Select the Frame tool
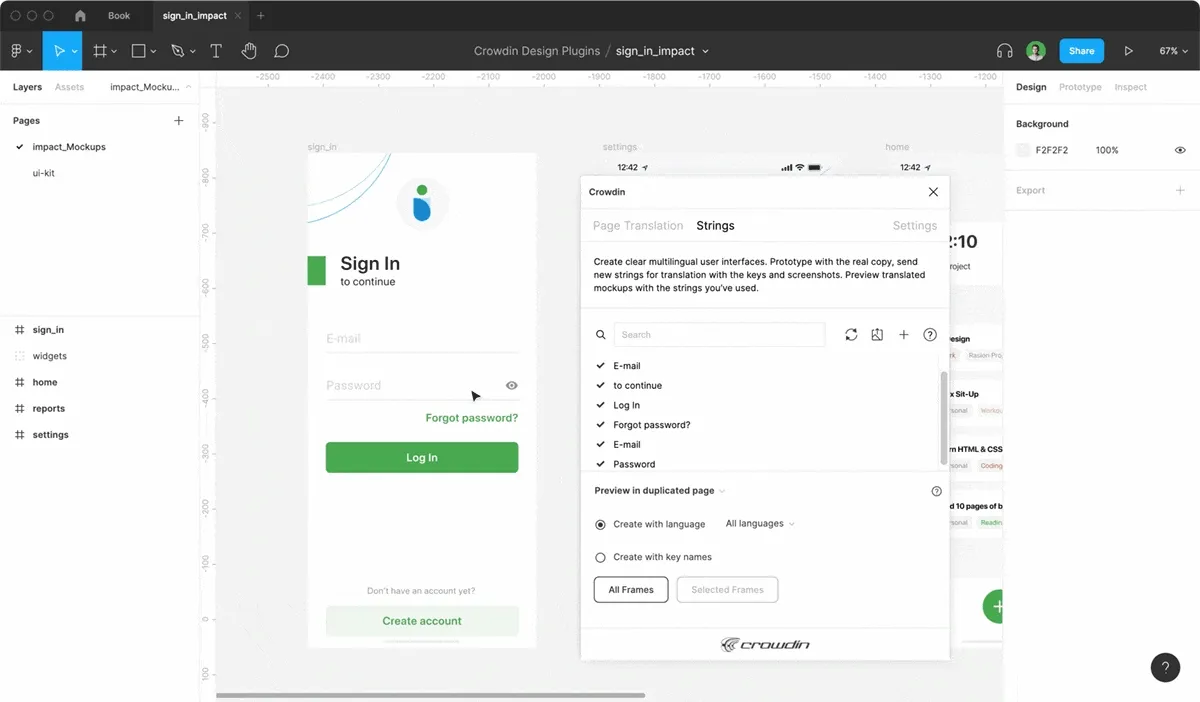This screenshot has width=1200, height=702. coord(98,50)
